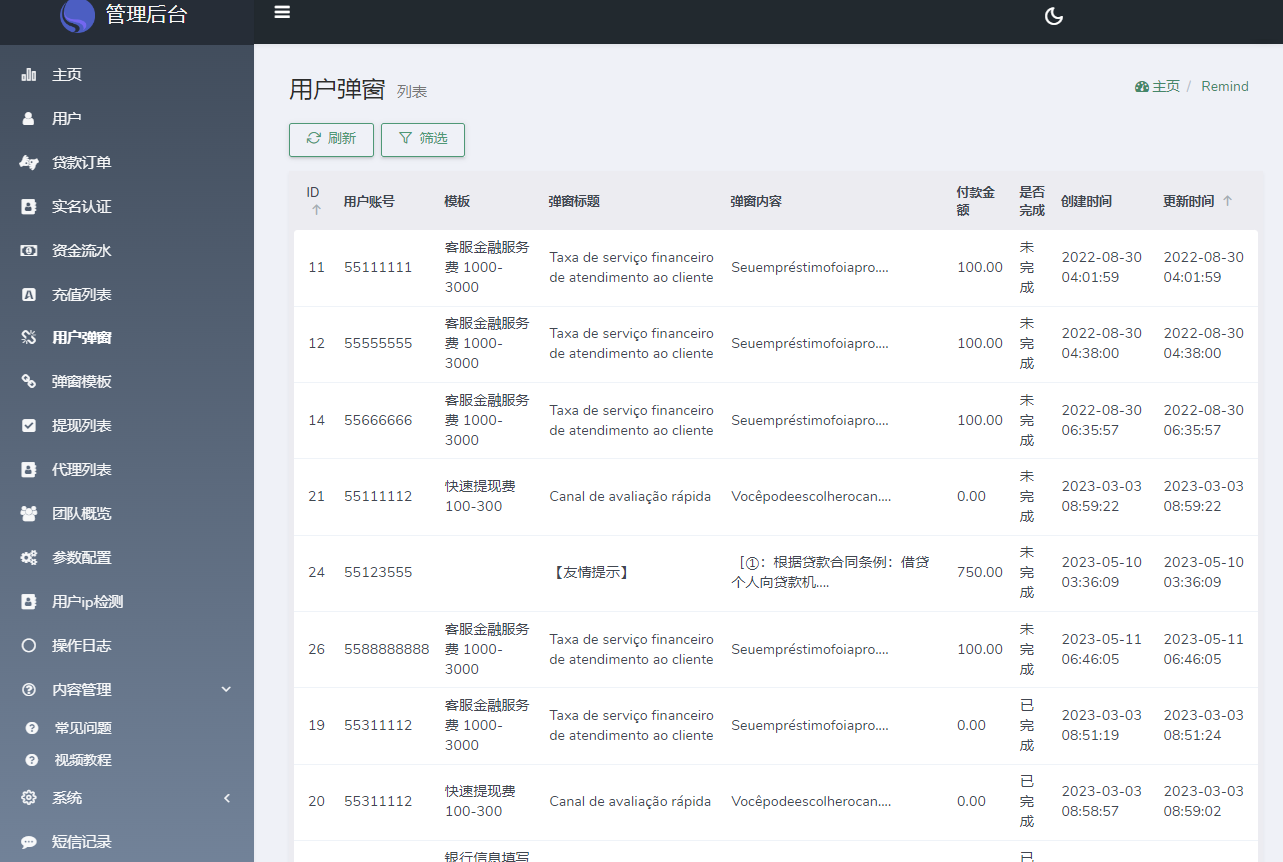Click the 管理后台 title in the header
The height and width of the screenshot is (862, 1283).
pos(146,15)
